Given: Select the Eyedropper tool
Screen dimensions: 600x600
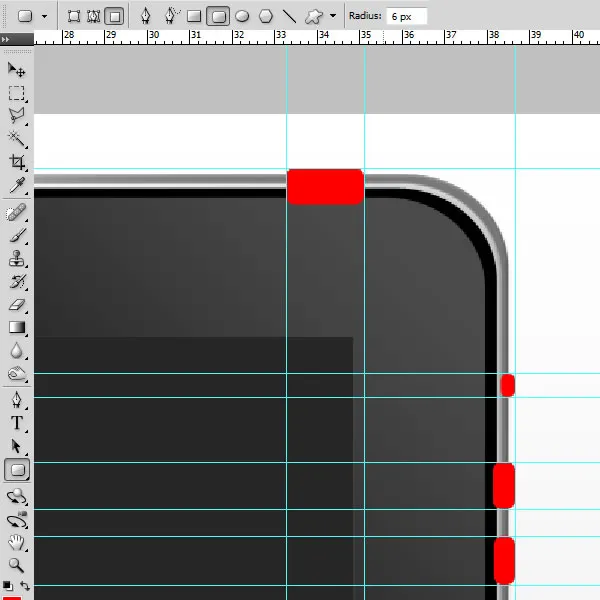Looking at the screenshot, I should tap(16, 185).
